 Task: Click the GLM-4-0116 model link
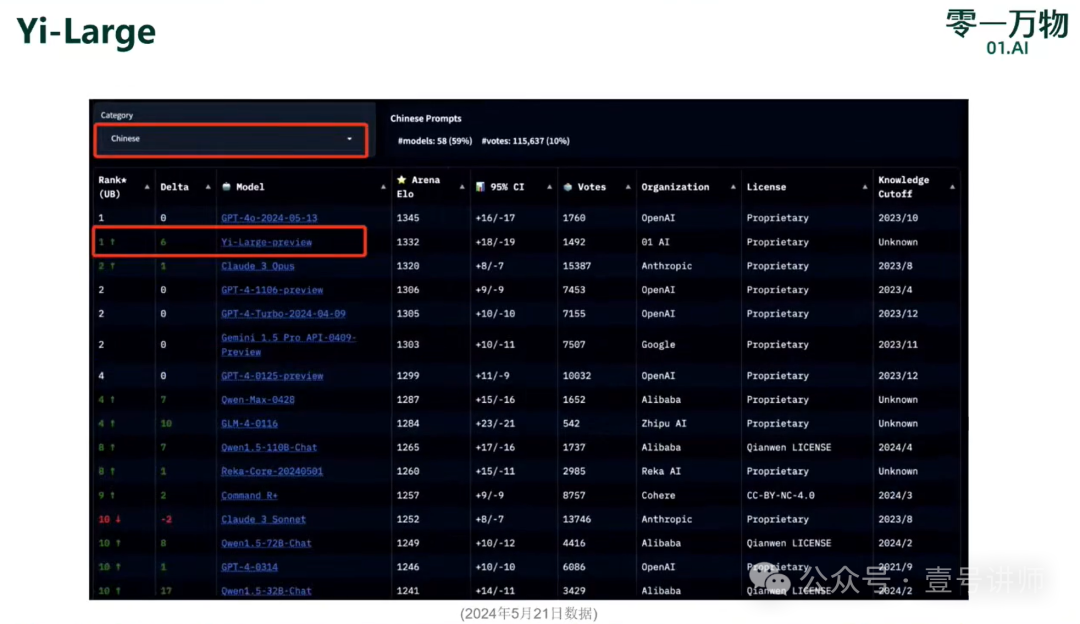(x=249, y=424)
